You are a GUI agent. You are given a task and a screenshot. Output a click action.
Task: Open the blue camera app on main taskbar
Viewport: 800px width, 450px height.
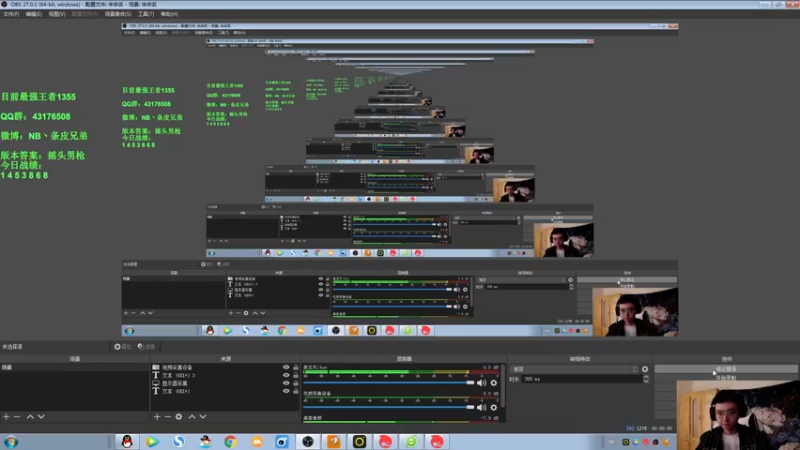pyautogui.click(x=282, y=442)
